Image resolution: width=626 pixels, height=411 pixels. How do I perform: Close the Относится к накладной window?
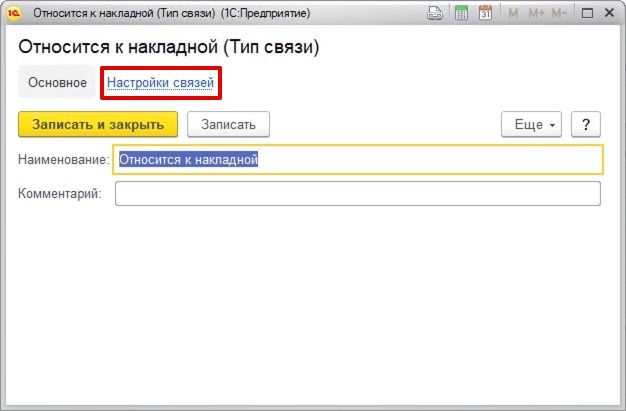pyautogui.click(x=609, y=14)
